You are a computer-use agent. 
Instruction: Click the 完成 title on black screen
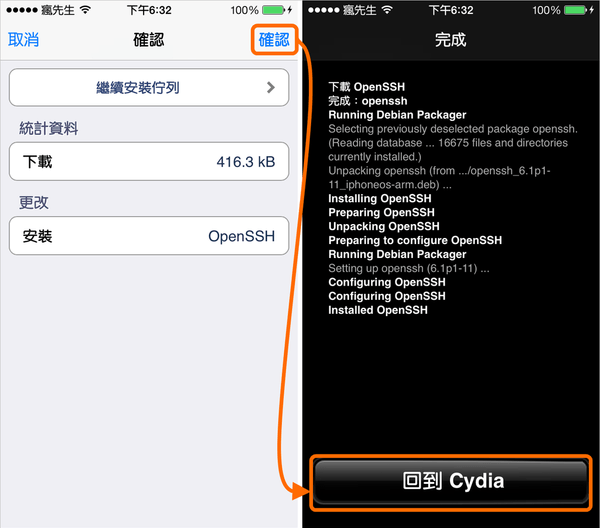pos(450,40)
